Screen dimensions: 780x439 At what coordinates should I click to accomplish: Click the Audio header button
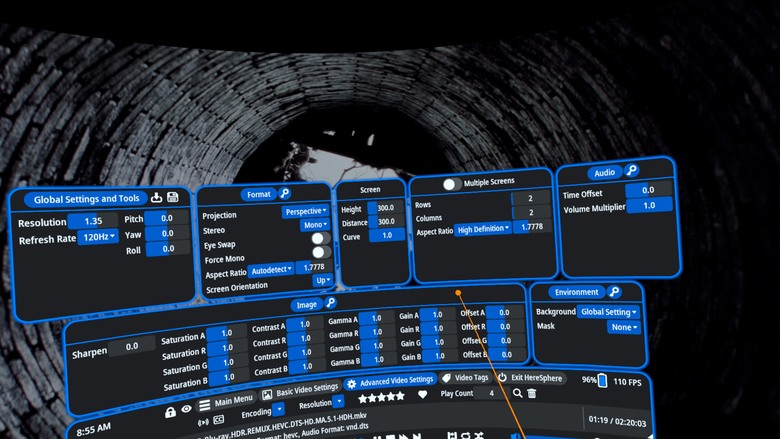tap(604, 173)
